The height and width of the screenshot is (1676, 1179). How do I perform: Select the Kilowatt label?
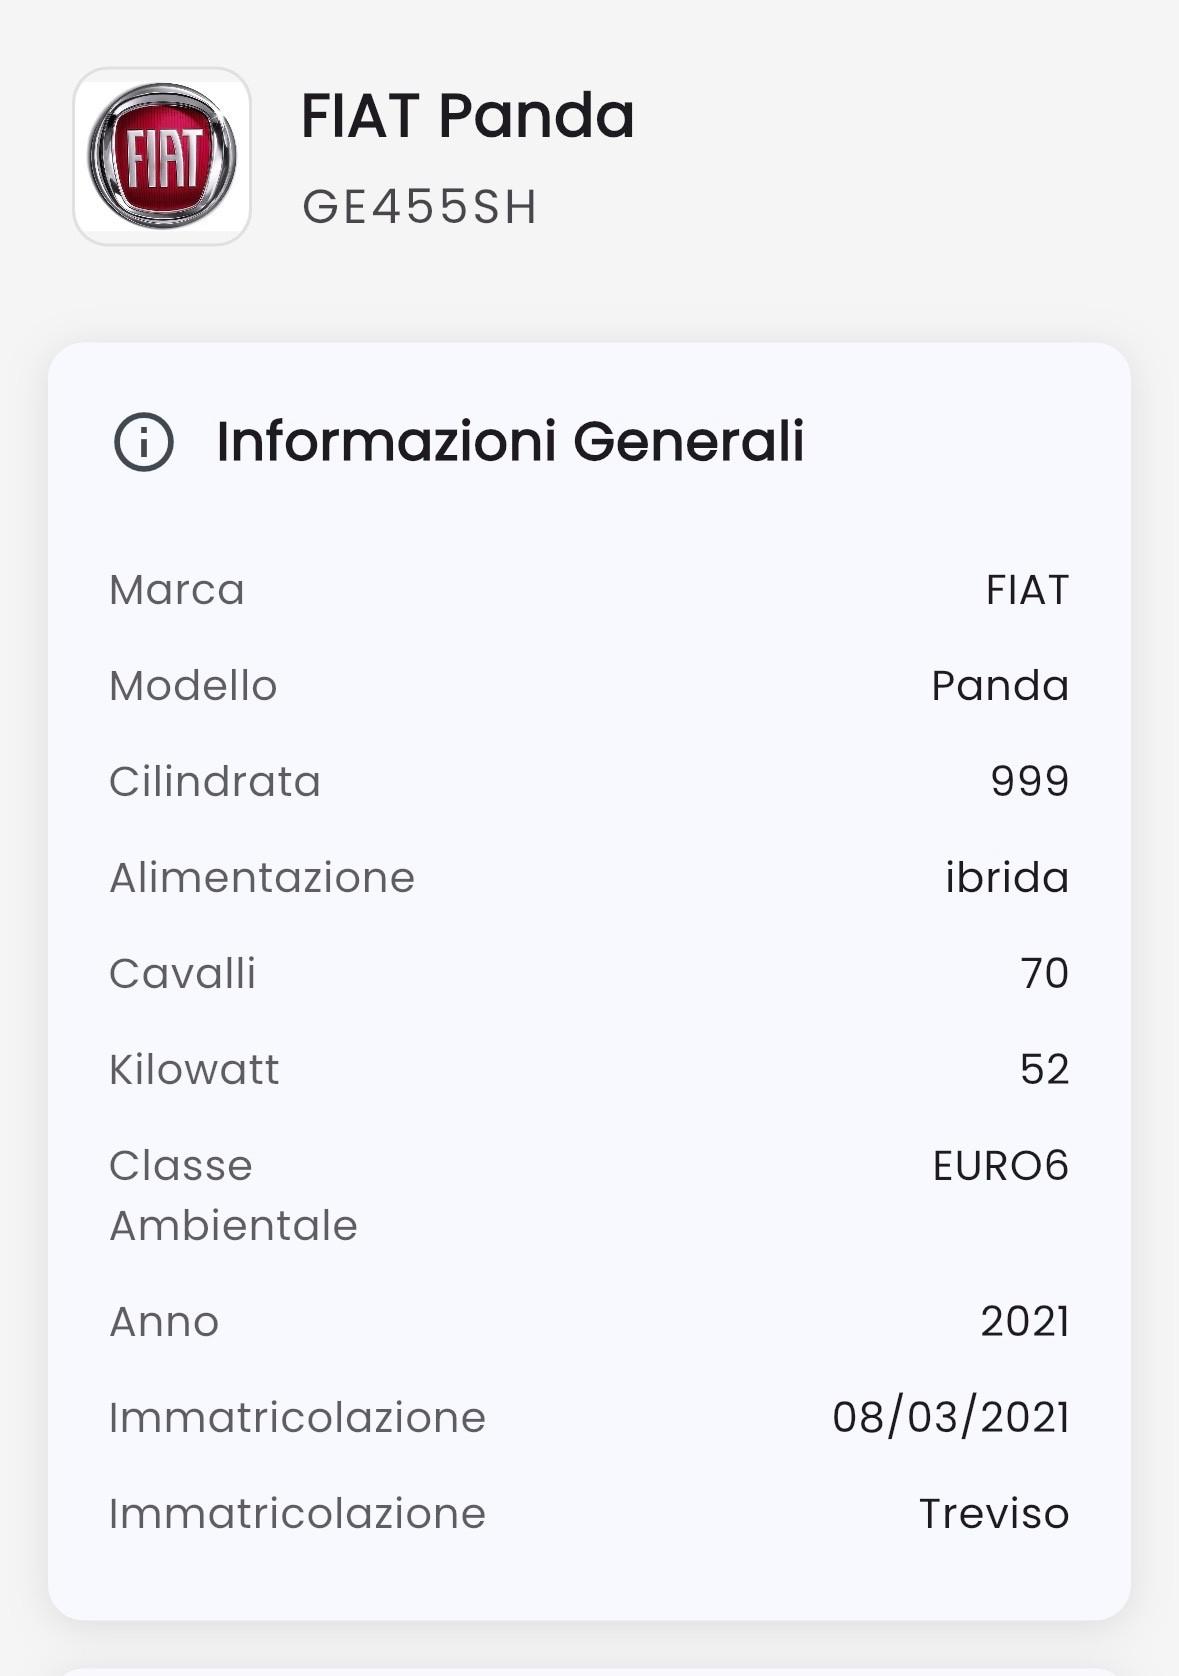194,1070
